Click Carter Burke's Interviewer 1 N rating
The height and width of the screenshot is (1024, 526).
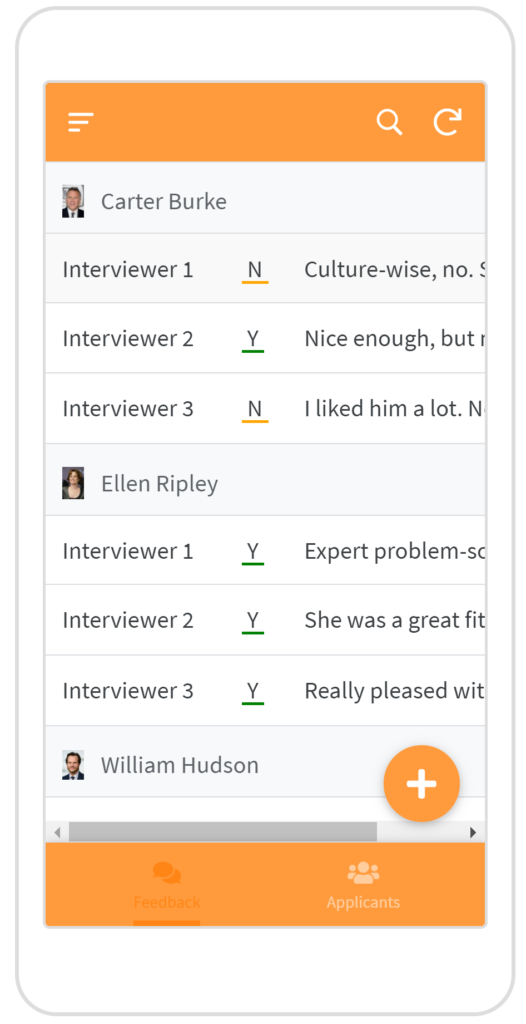[255, 270]
